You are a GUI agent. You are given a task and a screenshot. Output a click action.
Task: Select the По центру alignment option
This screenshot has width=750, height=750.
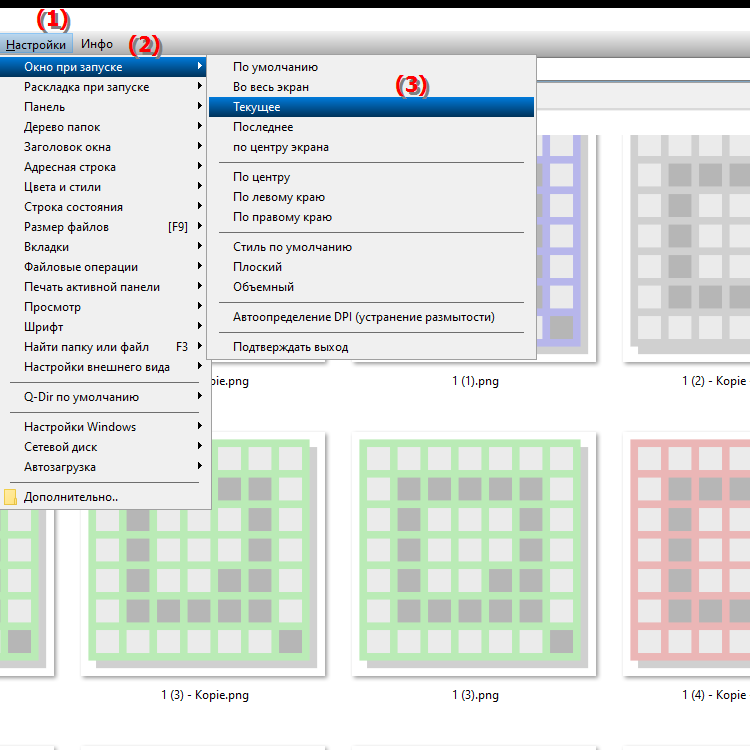(371, 177)
